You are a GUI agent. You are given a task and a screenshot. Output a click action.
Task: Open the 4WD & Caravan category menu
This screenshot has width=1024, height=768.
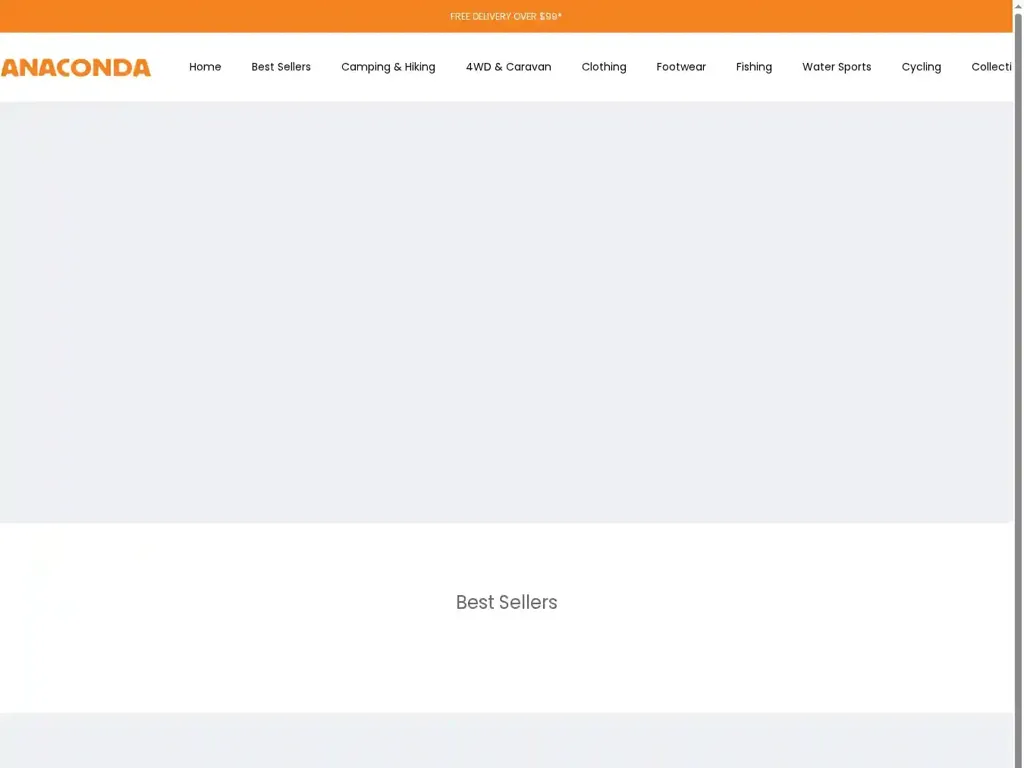click(508, 67)
